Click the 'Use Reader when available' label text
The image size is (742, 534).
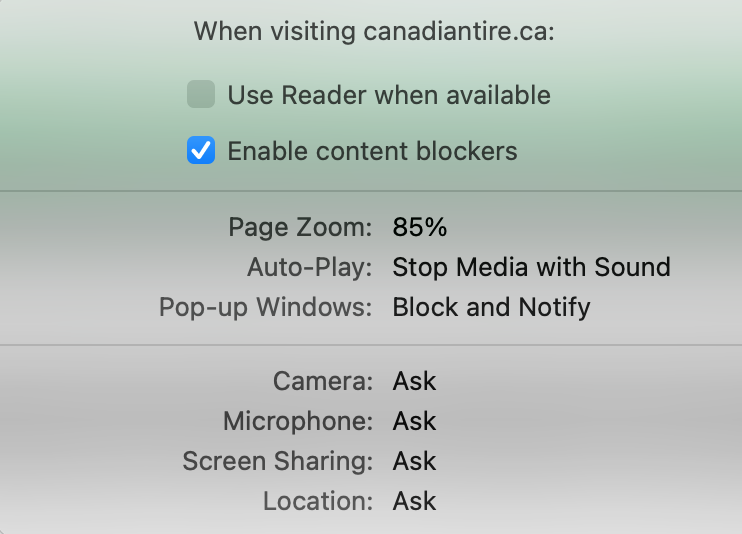pos(388,96)
